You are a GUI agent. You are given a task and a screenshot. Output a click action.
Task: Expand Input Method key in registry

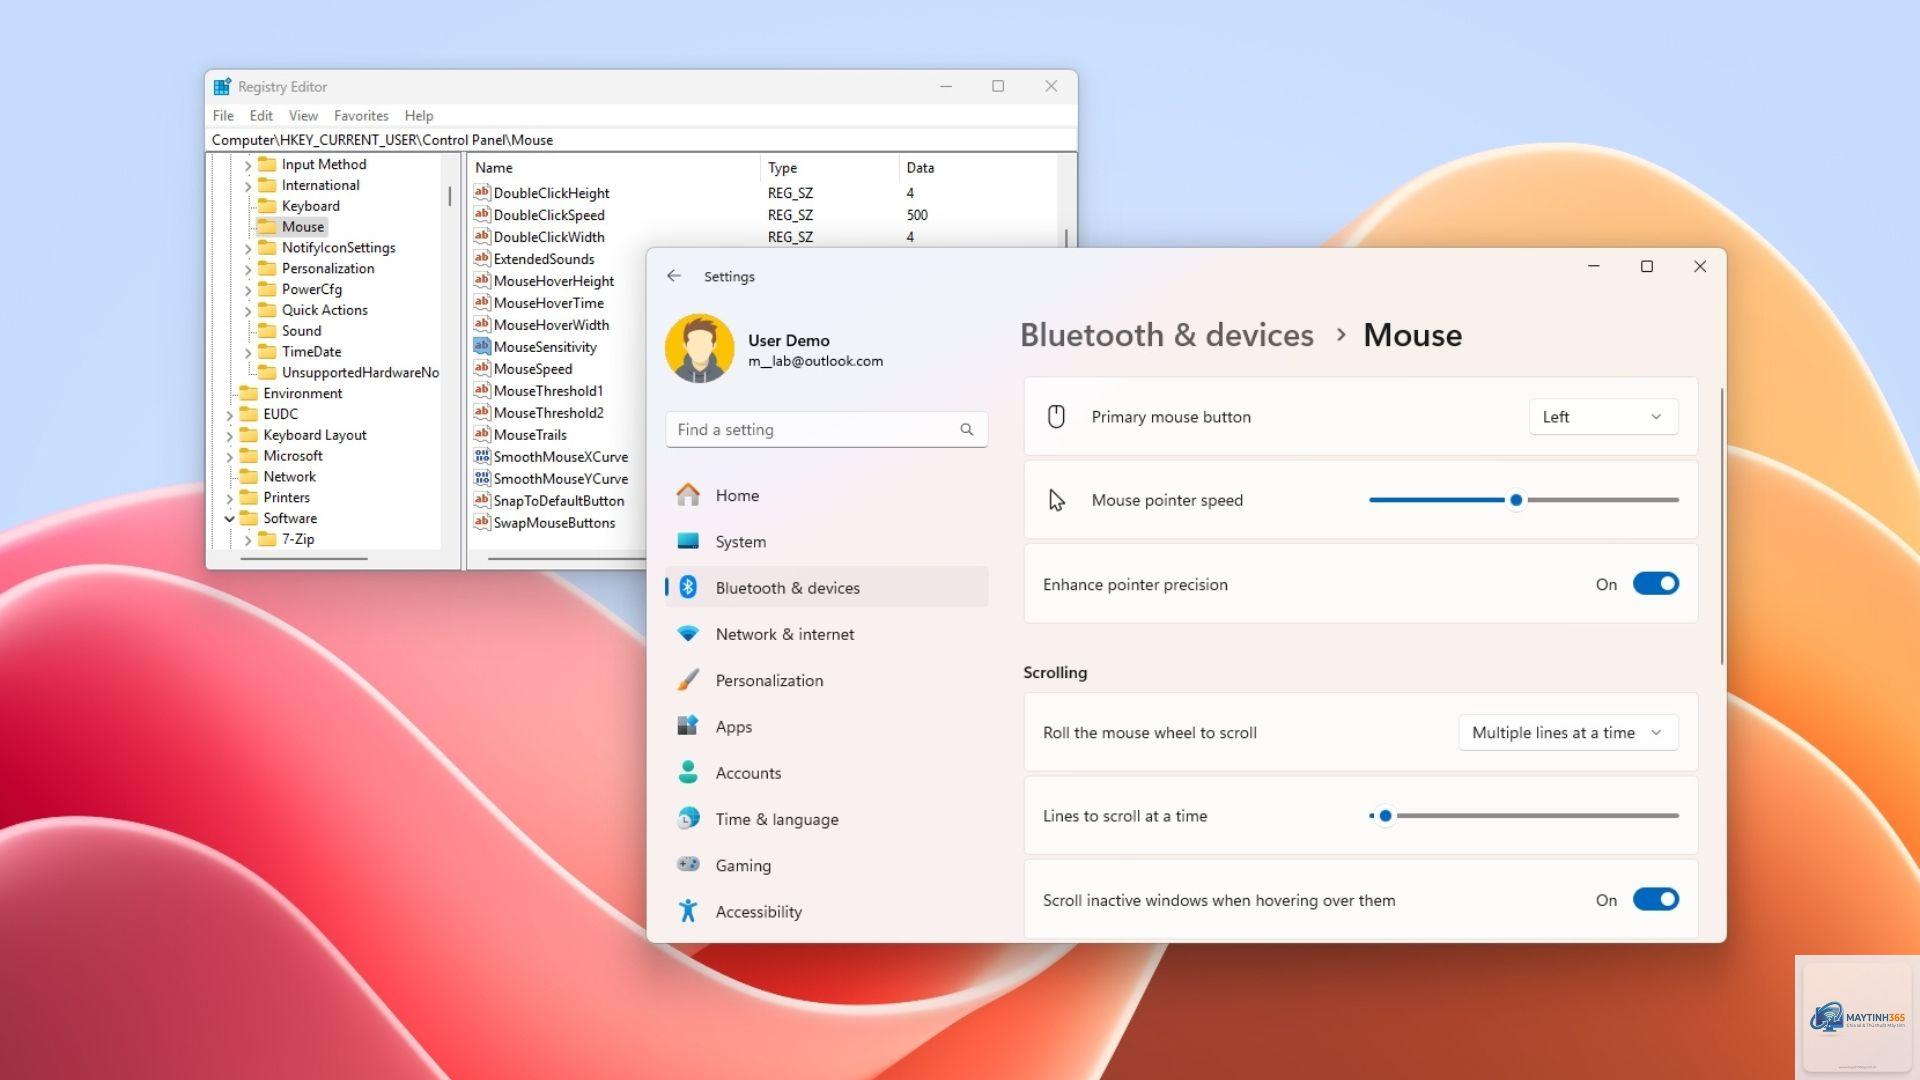pyautogui.click(x=248, y=165)
